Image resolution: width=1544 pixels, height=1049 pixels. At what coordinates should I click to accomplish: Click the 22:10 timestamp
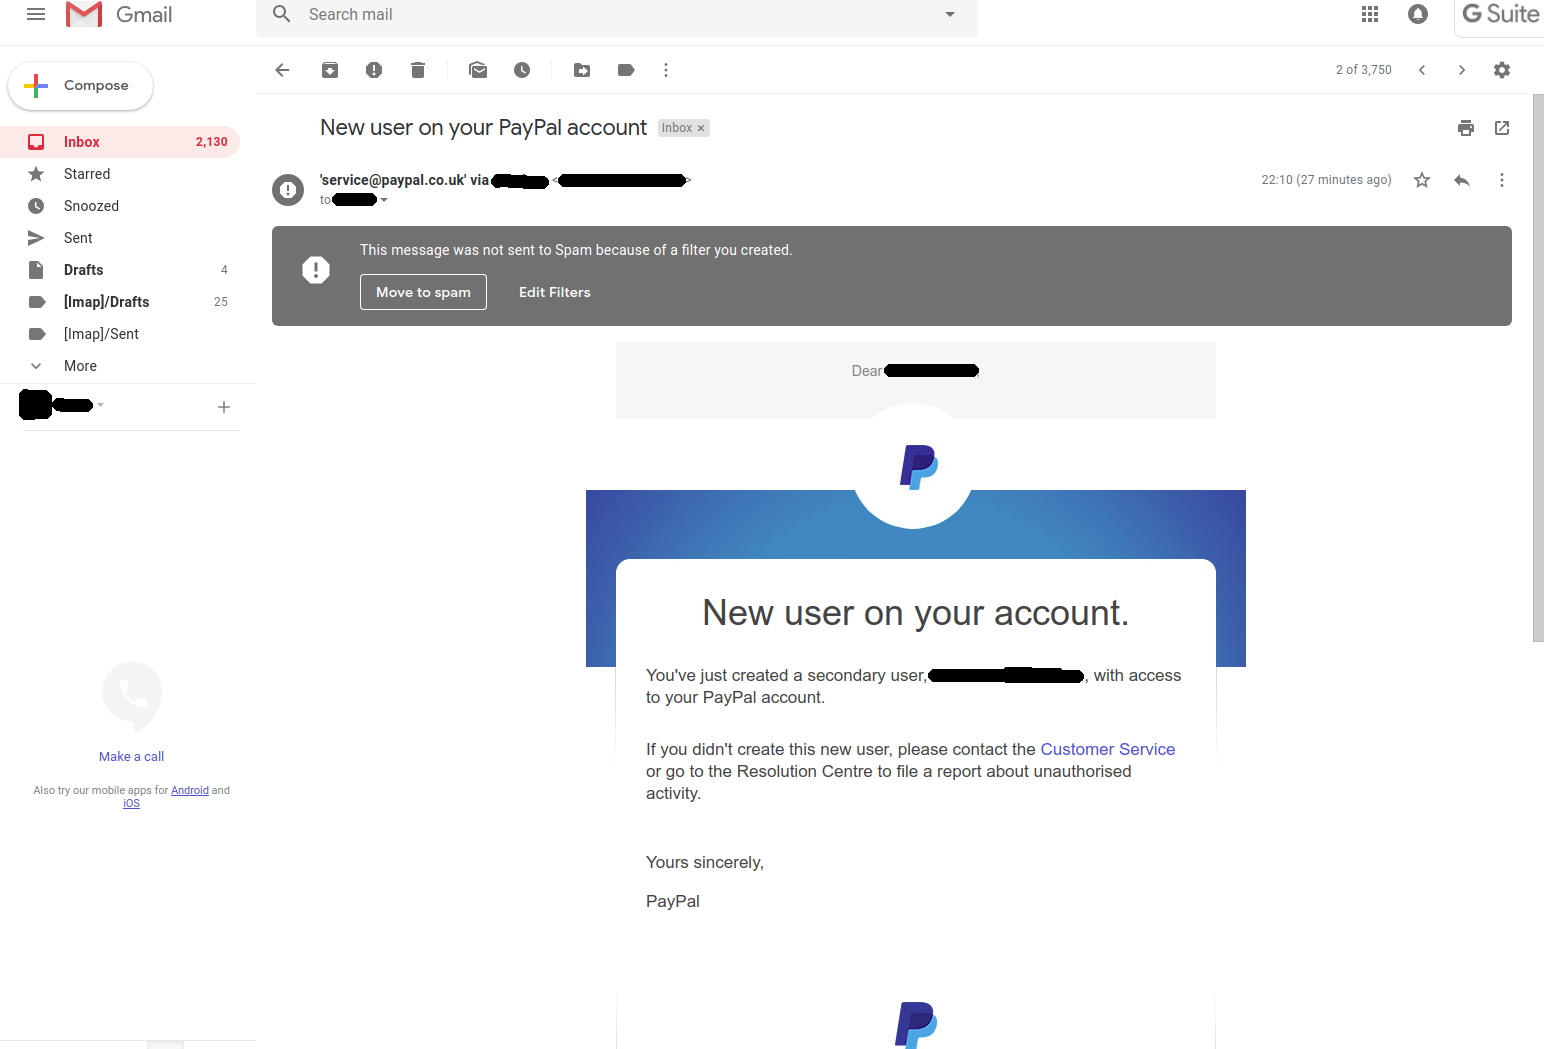click(1326, 180)
